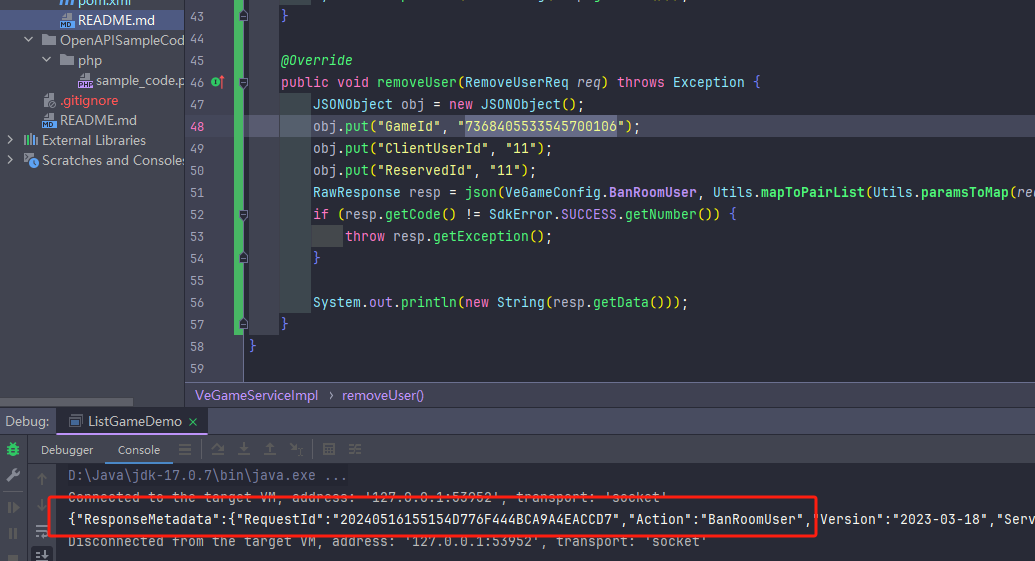Viewport: 1035px width, 561px height.
Task: Open Evaluate Expression calculator icon
Action: (x=329, y=449)
